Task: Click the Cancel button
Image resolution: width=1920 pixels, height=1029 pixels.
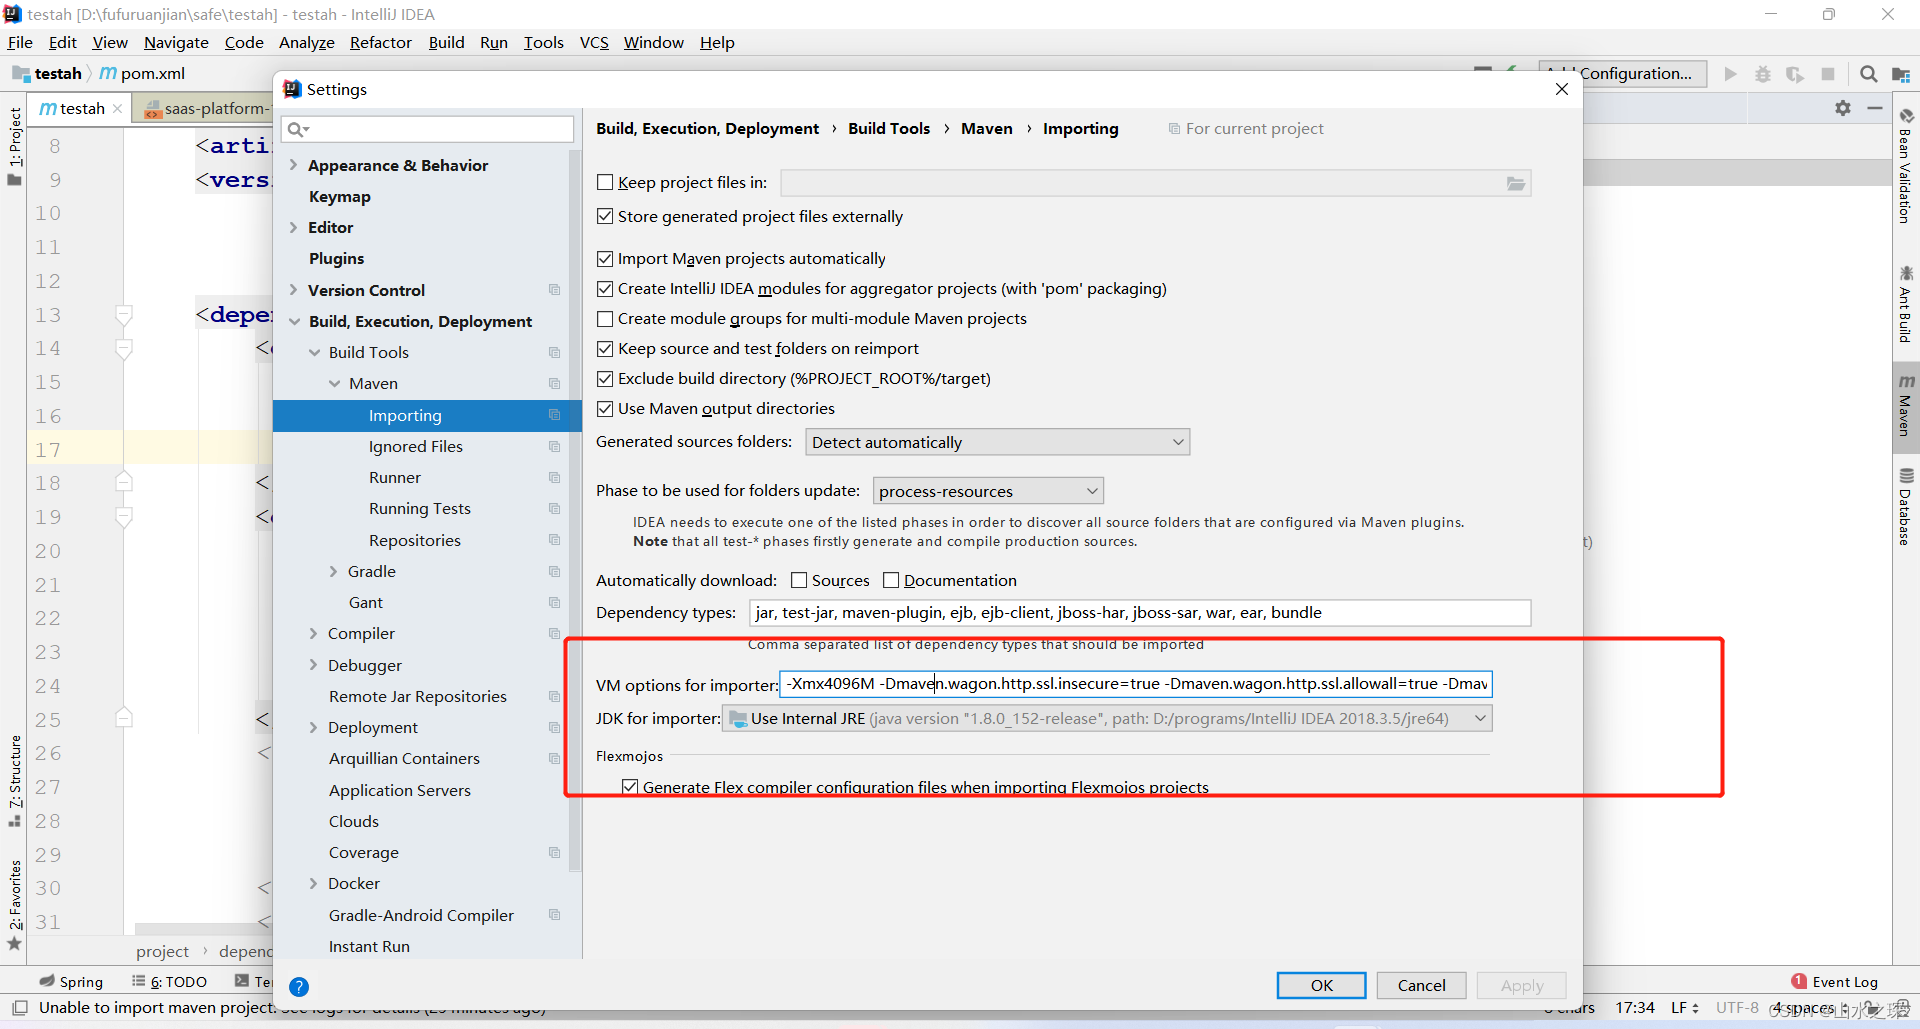Action: pos(1421,985)
